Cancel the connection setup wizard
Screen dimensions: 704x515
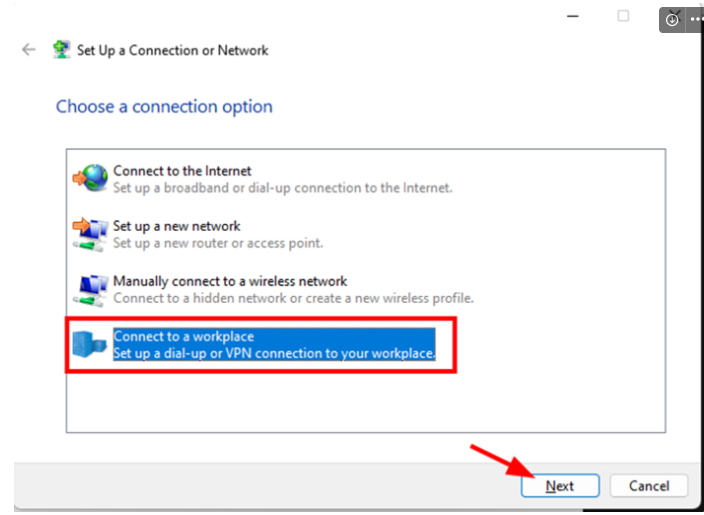[x=649, y=486]
